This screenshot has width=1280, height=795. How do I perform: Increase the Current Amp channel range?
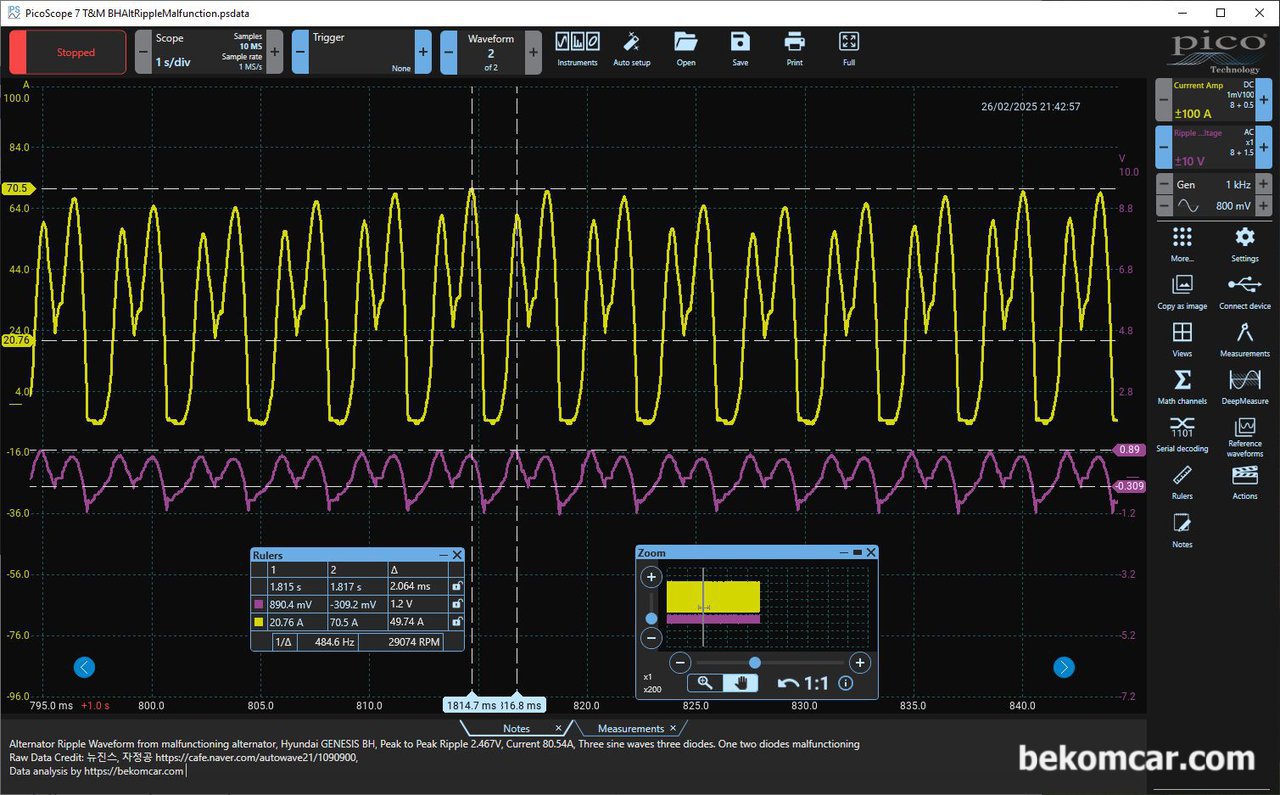click(x=1264, y=100)
